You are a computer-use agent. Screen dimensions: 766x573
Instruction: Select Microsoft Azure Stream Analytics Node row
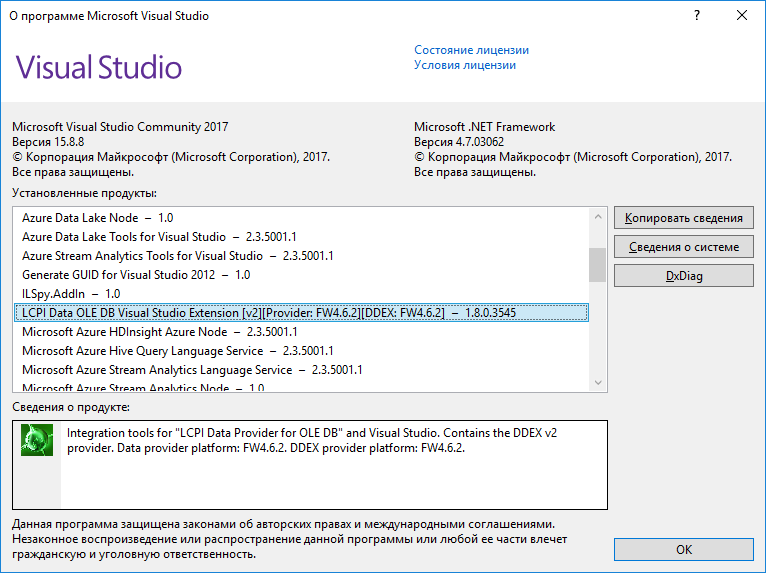(x=301, y=386)
